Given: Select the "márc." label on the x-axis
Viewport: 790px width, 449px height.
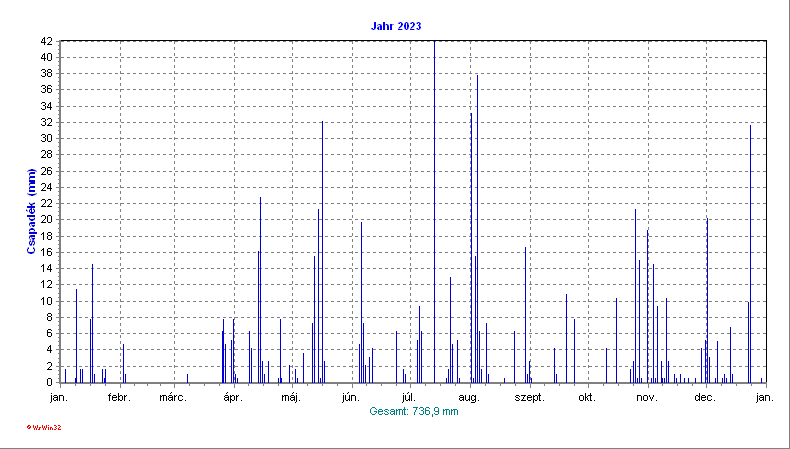Looking at the screenshot, I should pyautogui.click(x=173, y=398).
